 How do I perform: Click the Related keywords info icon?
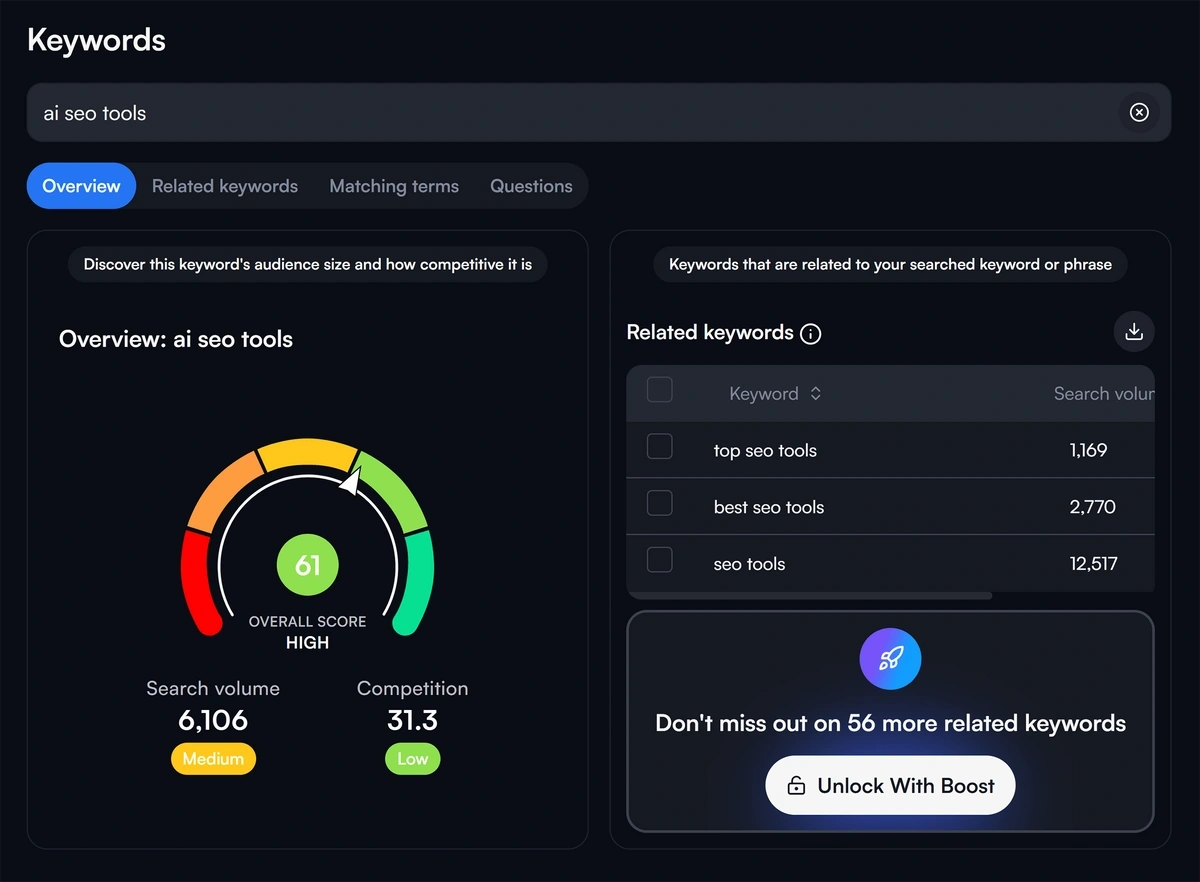811,334
